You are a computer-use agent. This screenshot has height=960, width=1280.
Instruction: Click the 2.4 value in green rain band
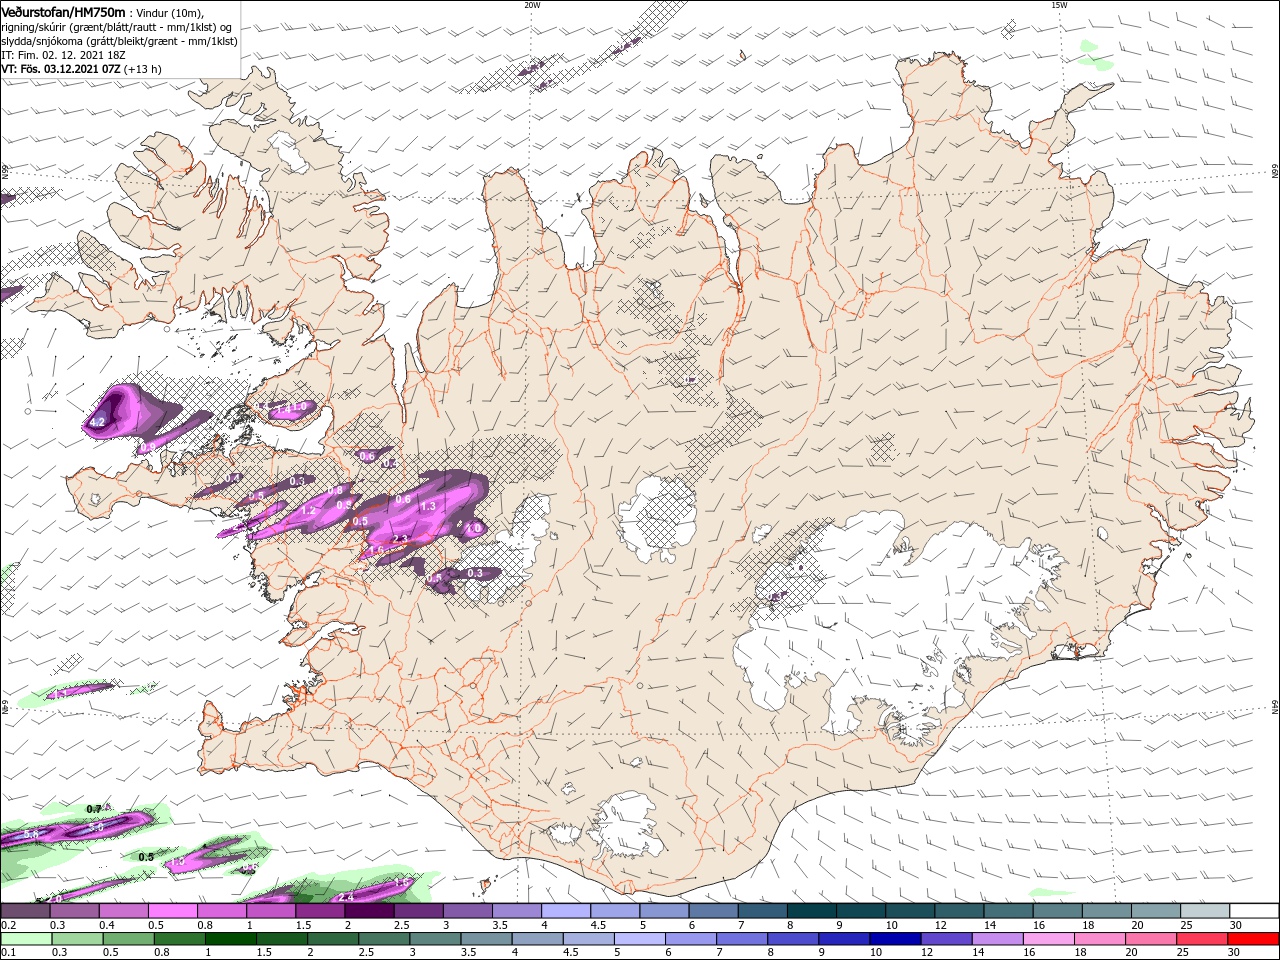347,897
